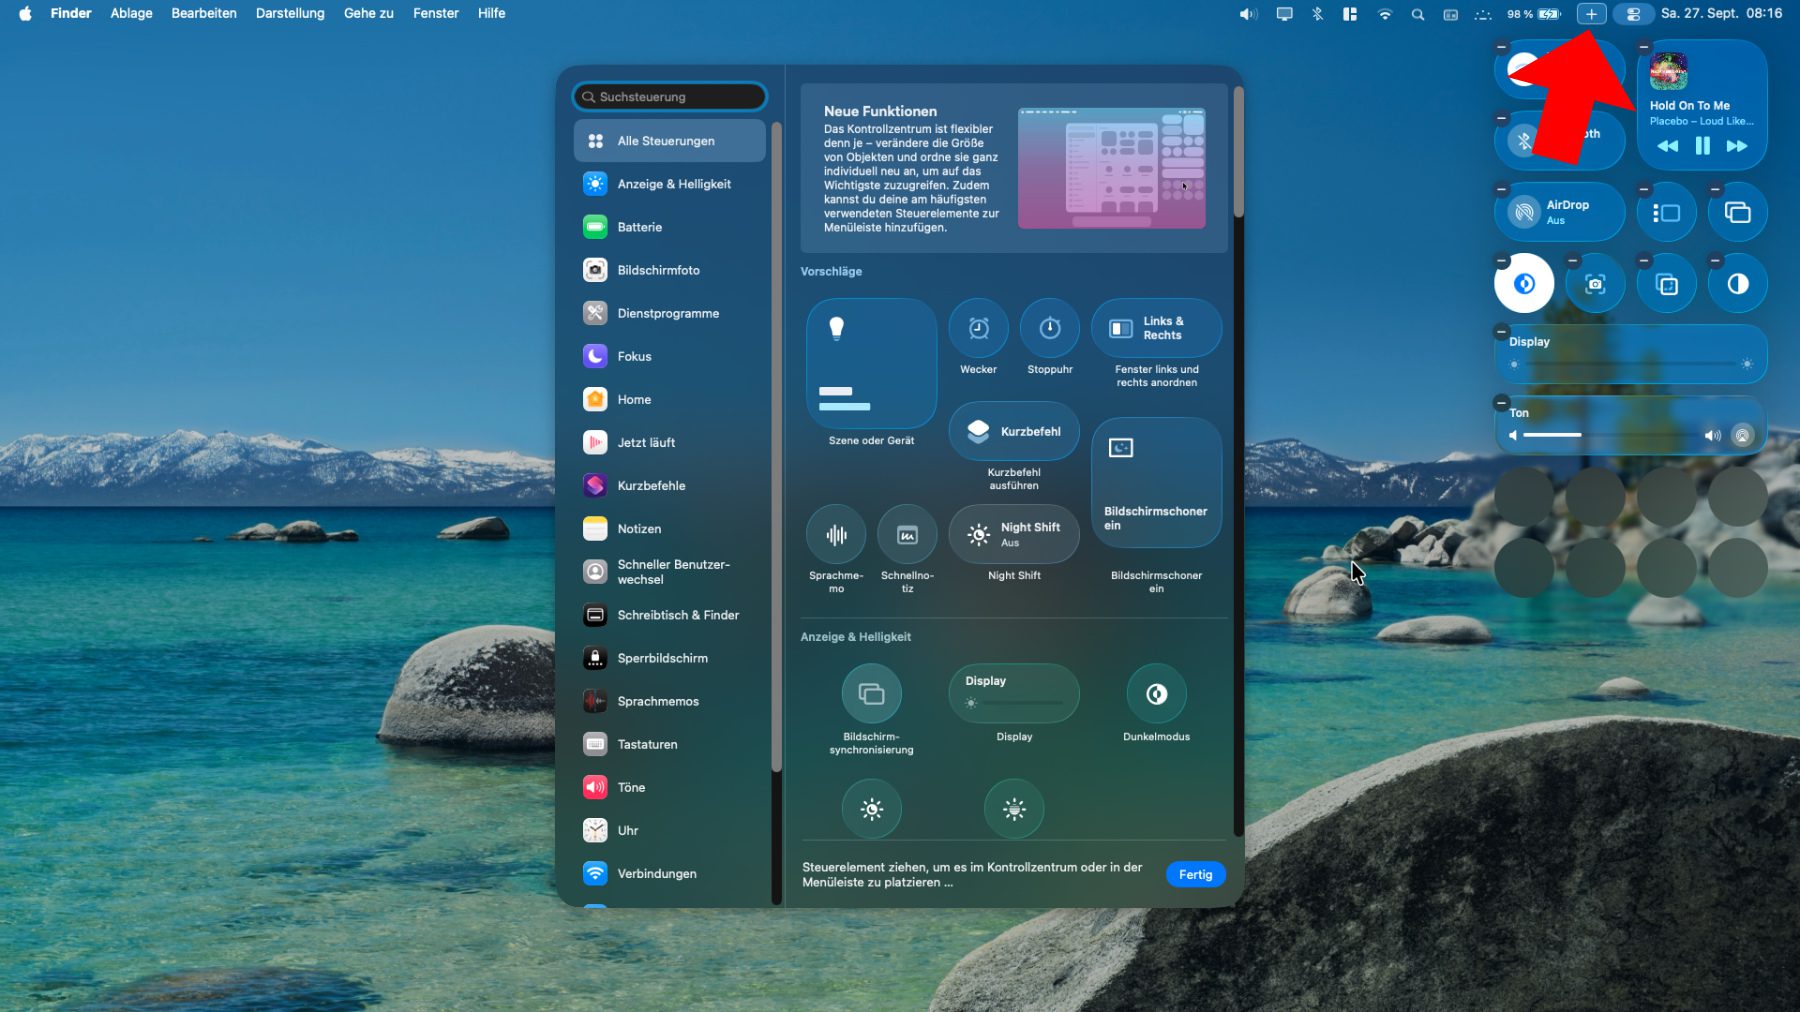Image resolution: width=1800 pixels, height=1012 pixels.
Task: Open the Ablage menu
Action: pyautogui.click(x=131, y=14)
